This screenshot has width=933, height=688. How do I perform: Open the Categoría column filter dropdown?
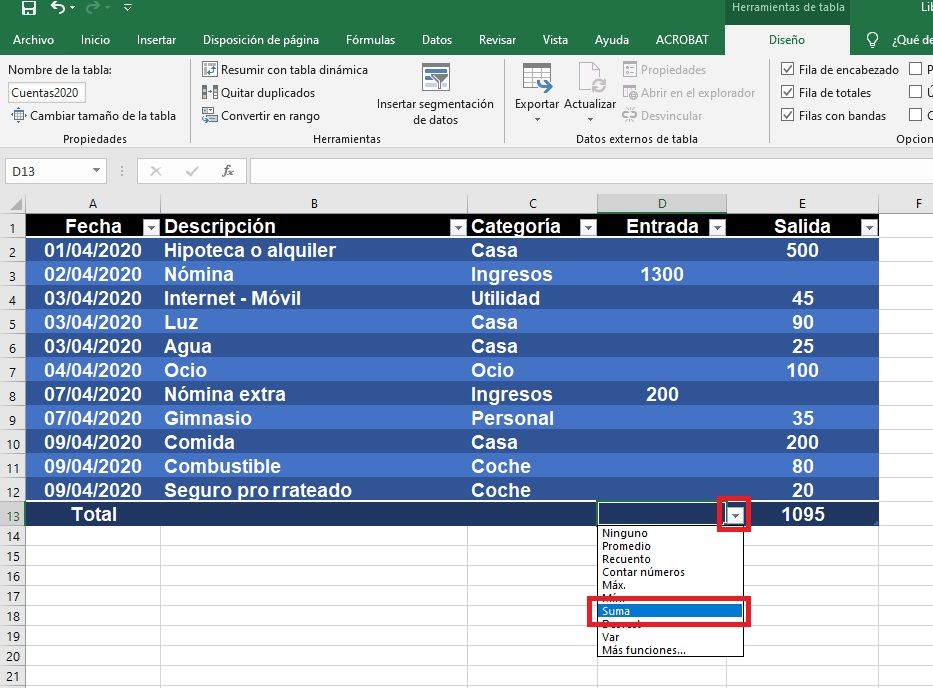tap(588, 228)
